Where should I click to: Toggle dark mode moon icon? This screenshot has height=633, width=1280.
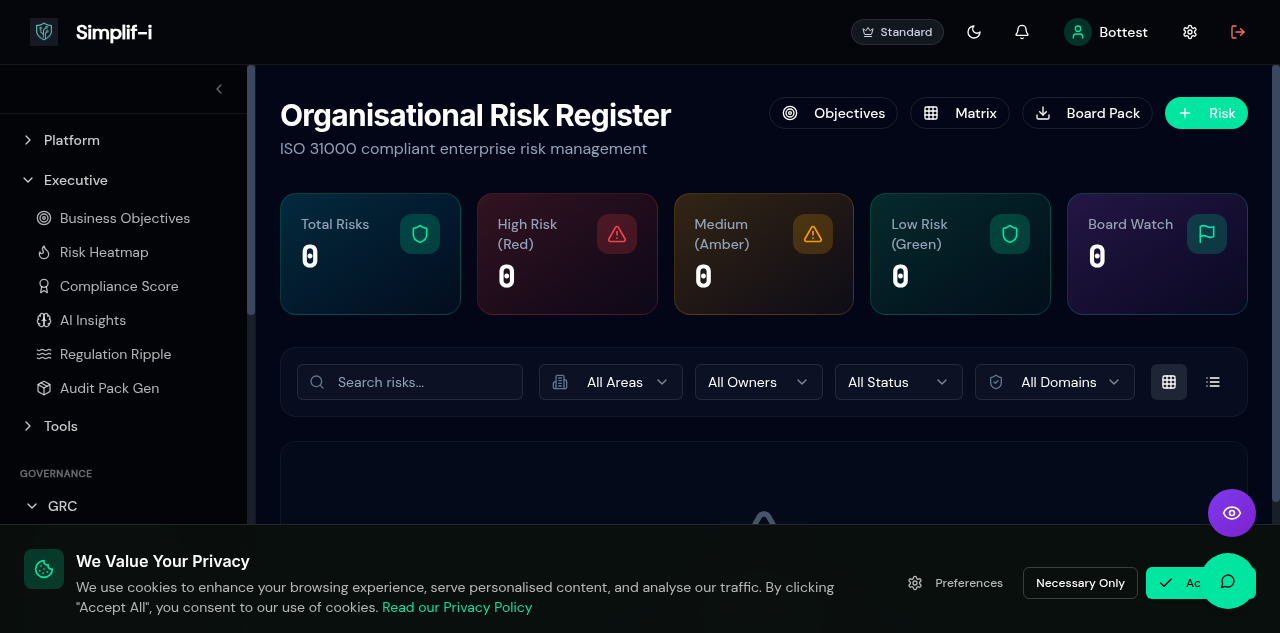tap(974, 32)
